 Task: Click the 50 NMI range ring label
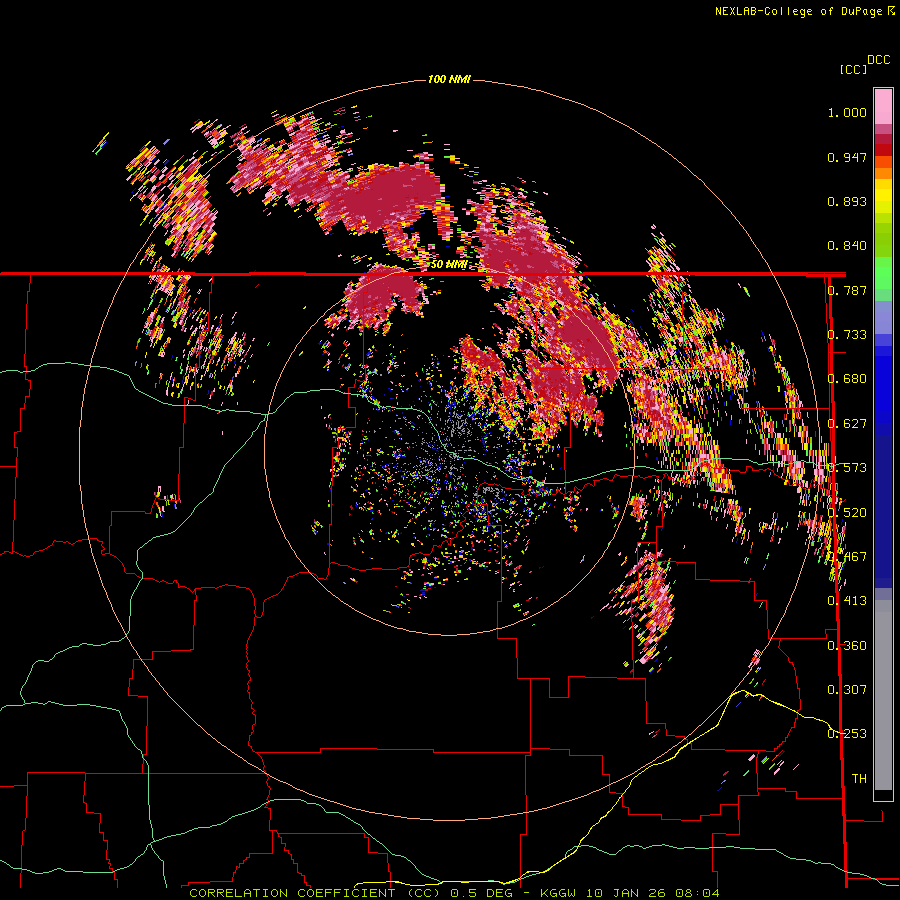(x=448, y=265)
